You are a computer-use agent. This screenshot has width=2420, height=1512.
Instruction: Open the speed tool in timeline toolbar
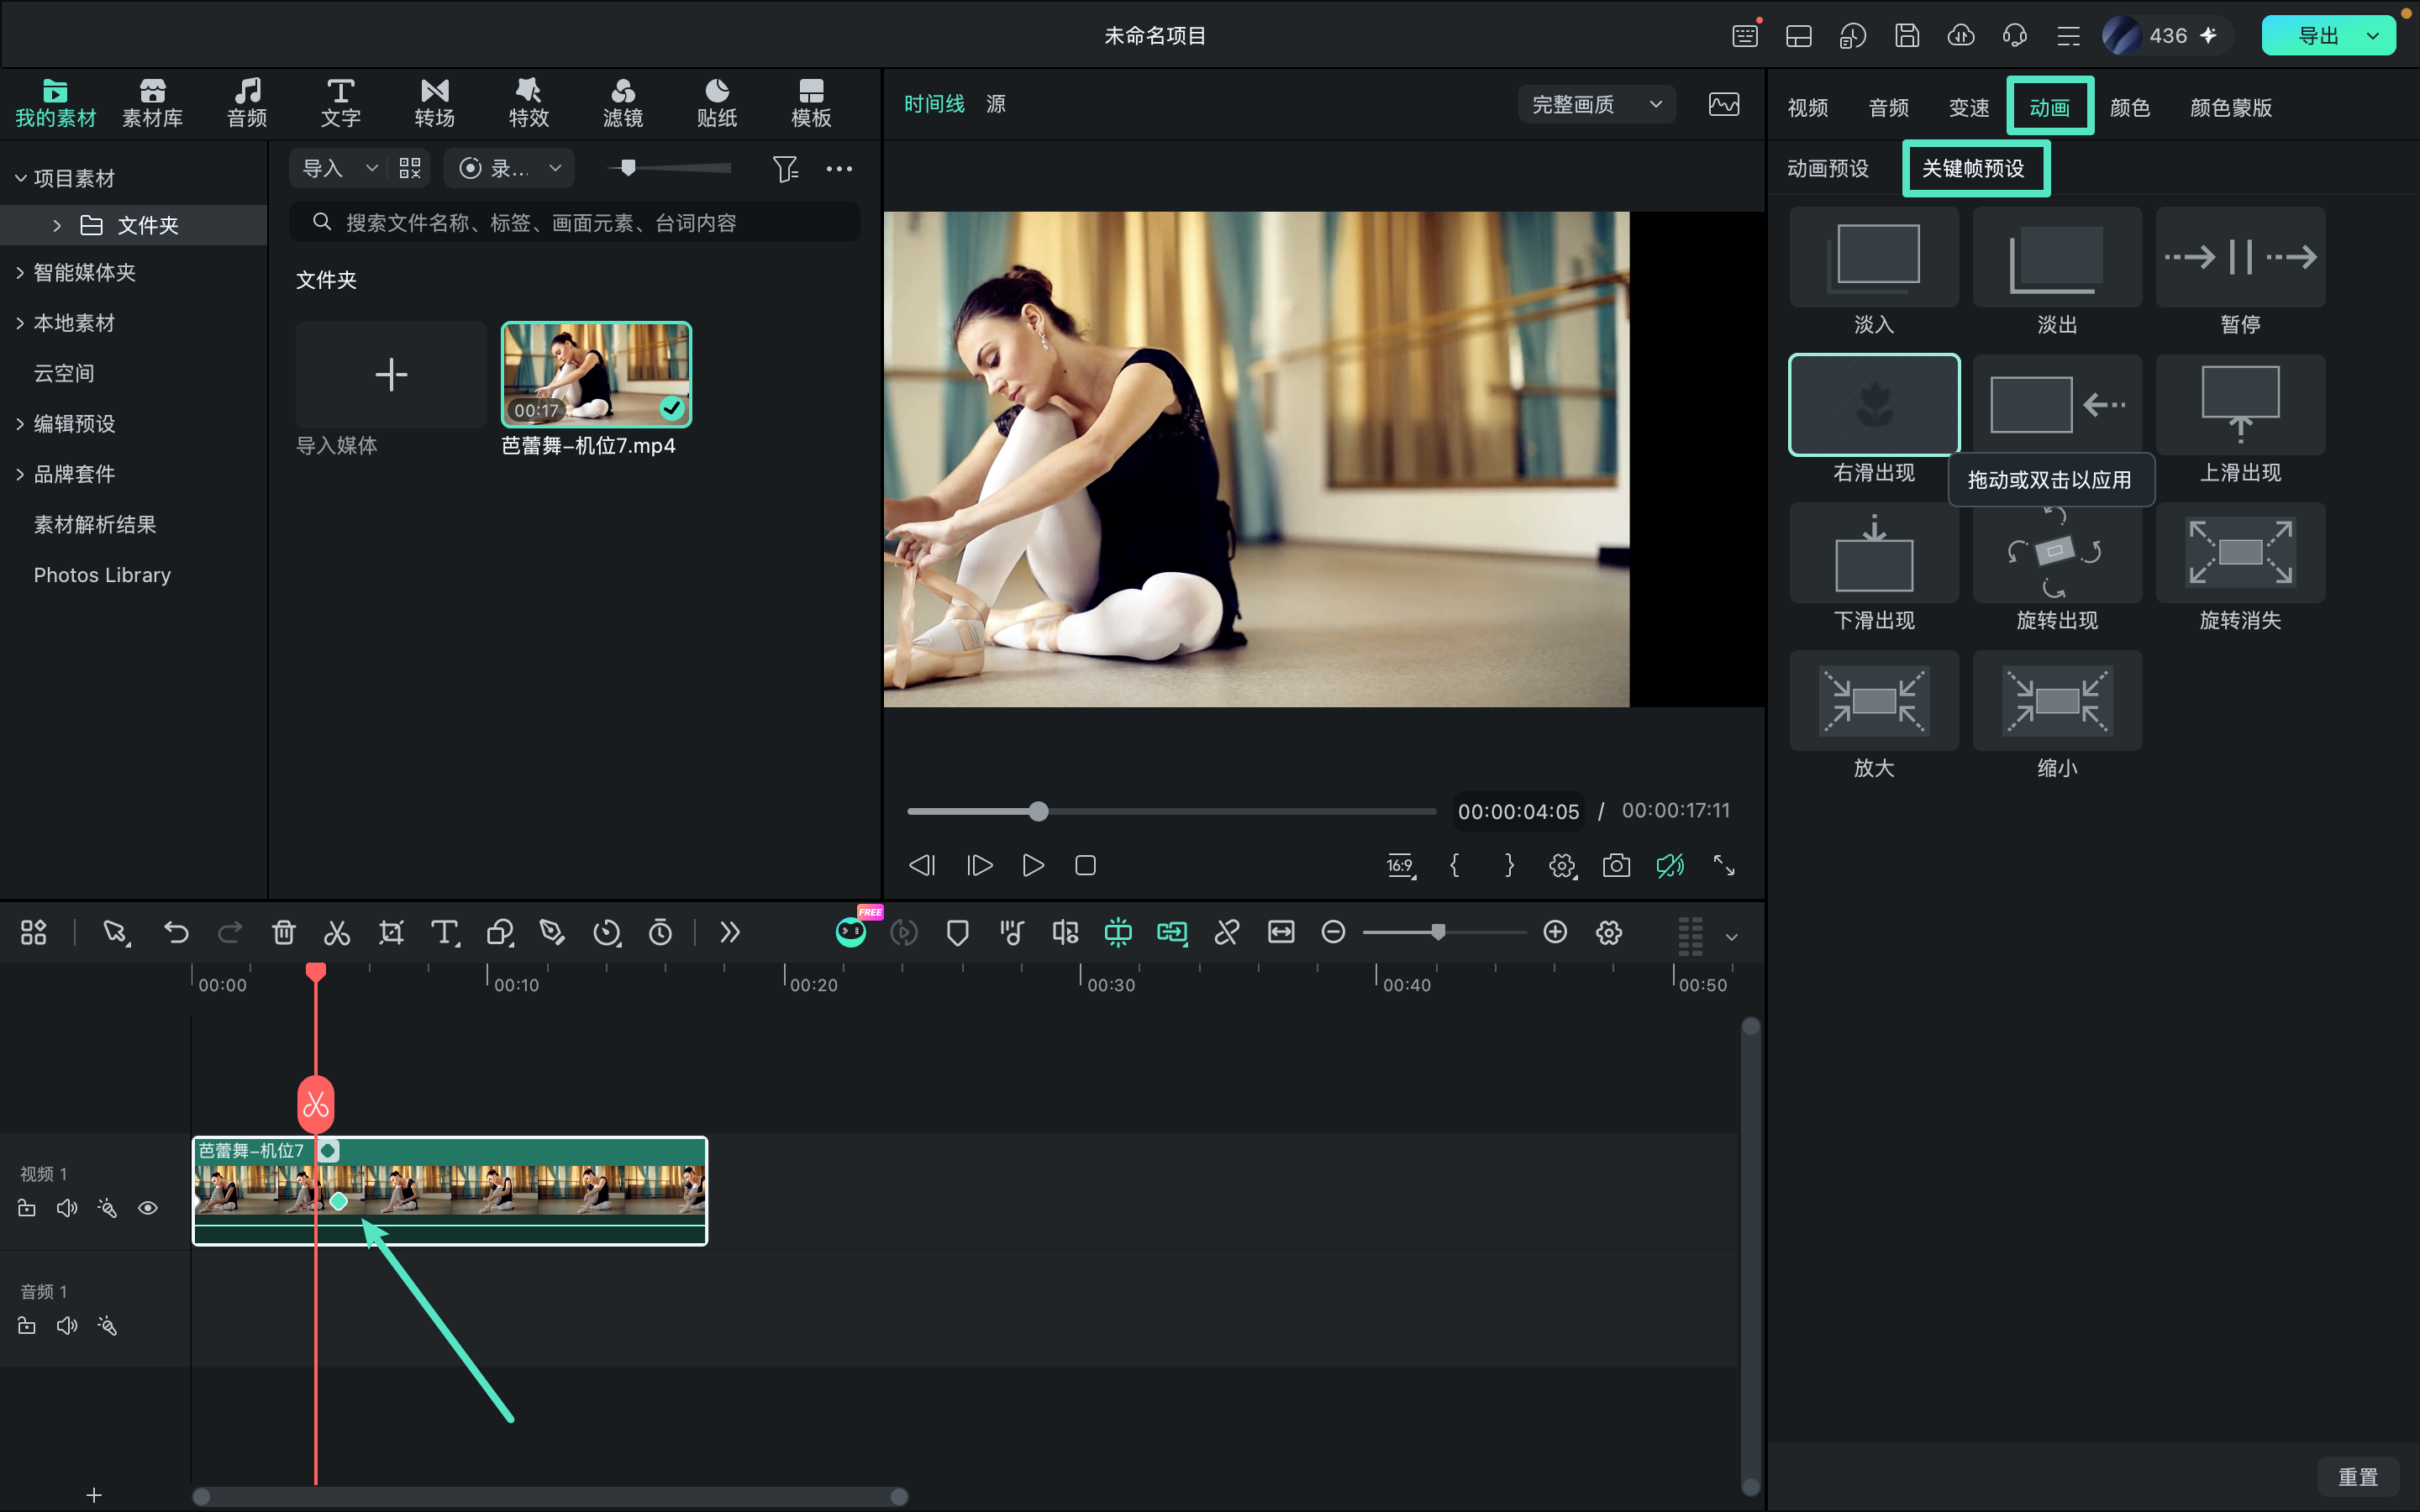coord(606,933)
